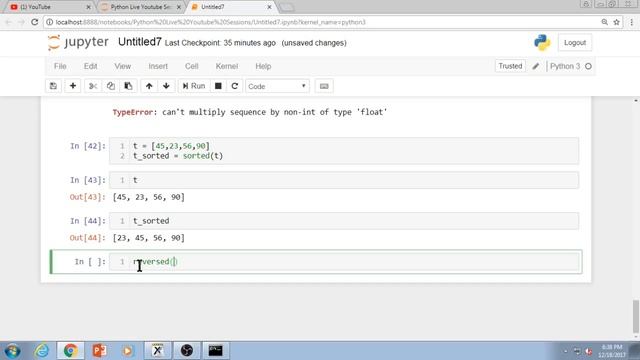Image resolution: width=640 pixels, height=360 pixels.
Task: Click the Out[44]: prompt label
Action: coord(87,238)
